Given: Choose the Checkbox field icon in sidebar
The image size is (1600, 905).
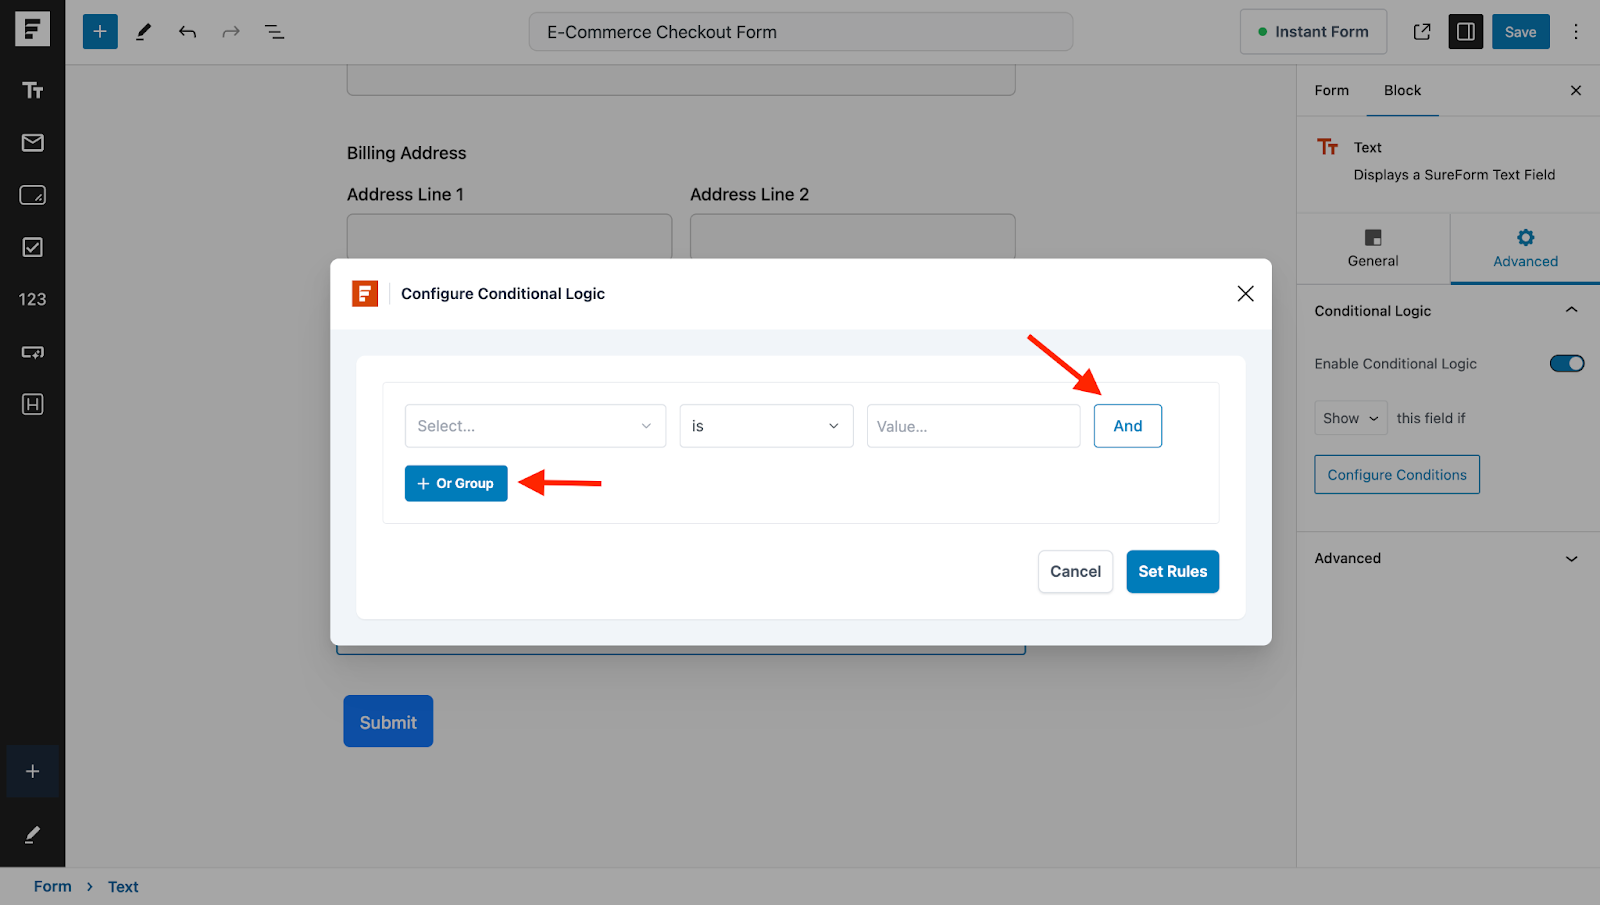Looking at the screenshot, I should pos(32,247).
